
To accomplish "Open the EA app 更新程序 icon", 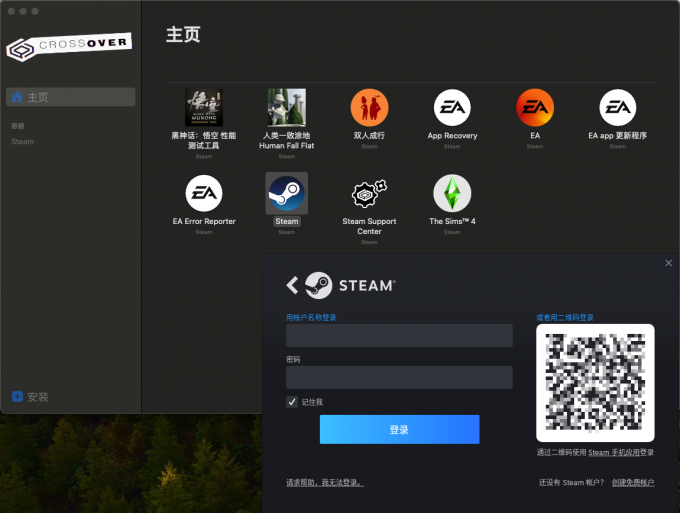I will tap(618, 107).
